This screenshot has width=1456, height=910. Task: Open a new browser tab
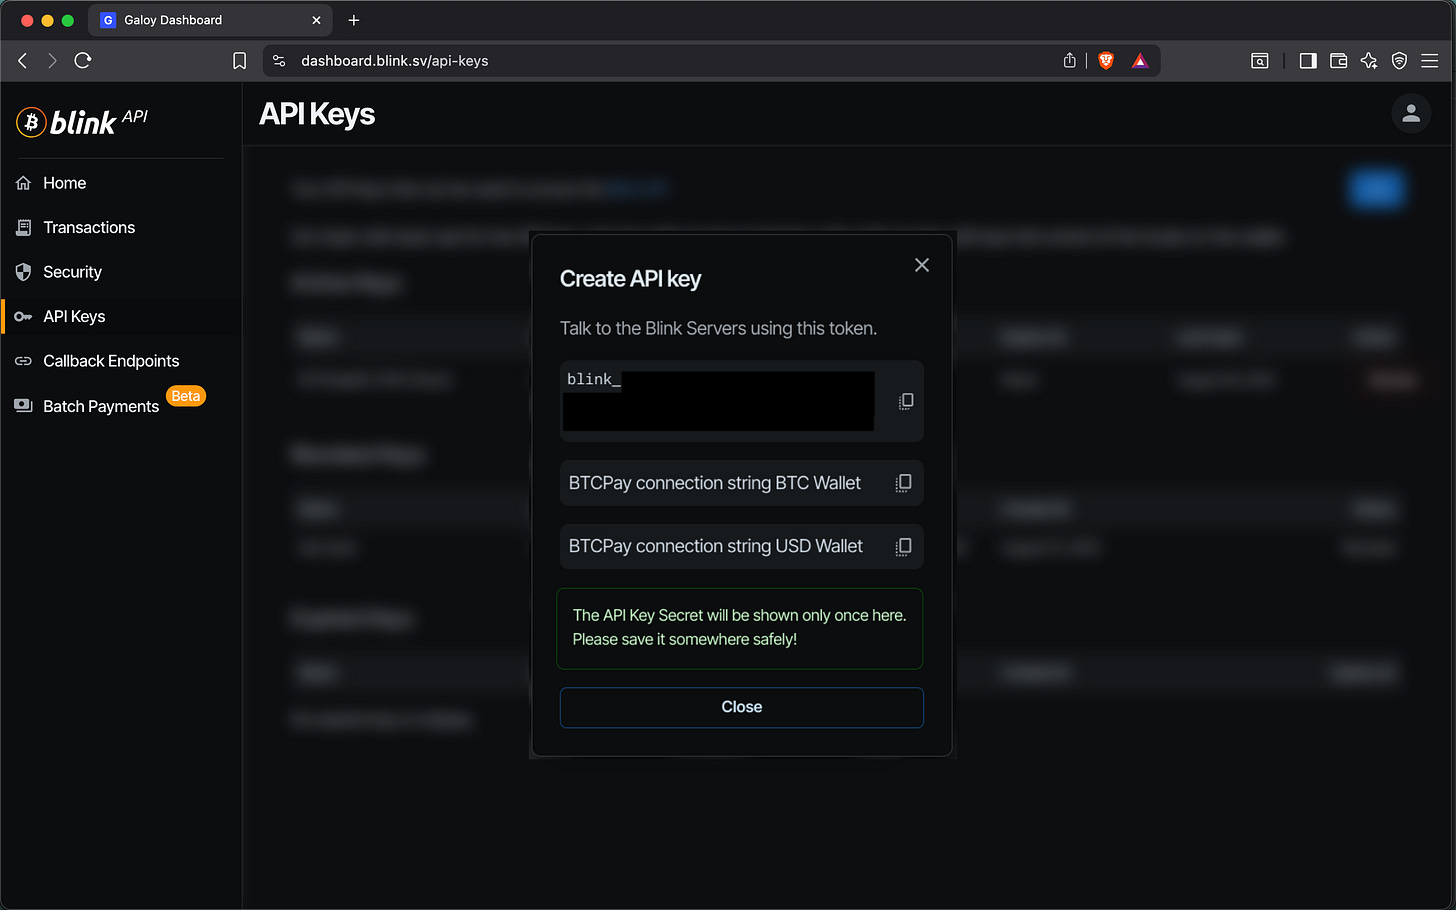354,20
